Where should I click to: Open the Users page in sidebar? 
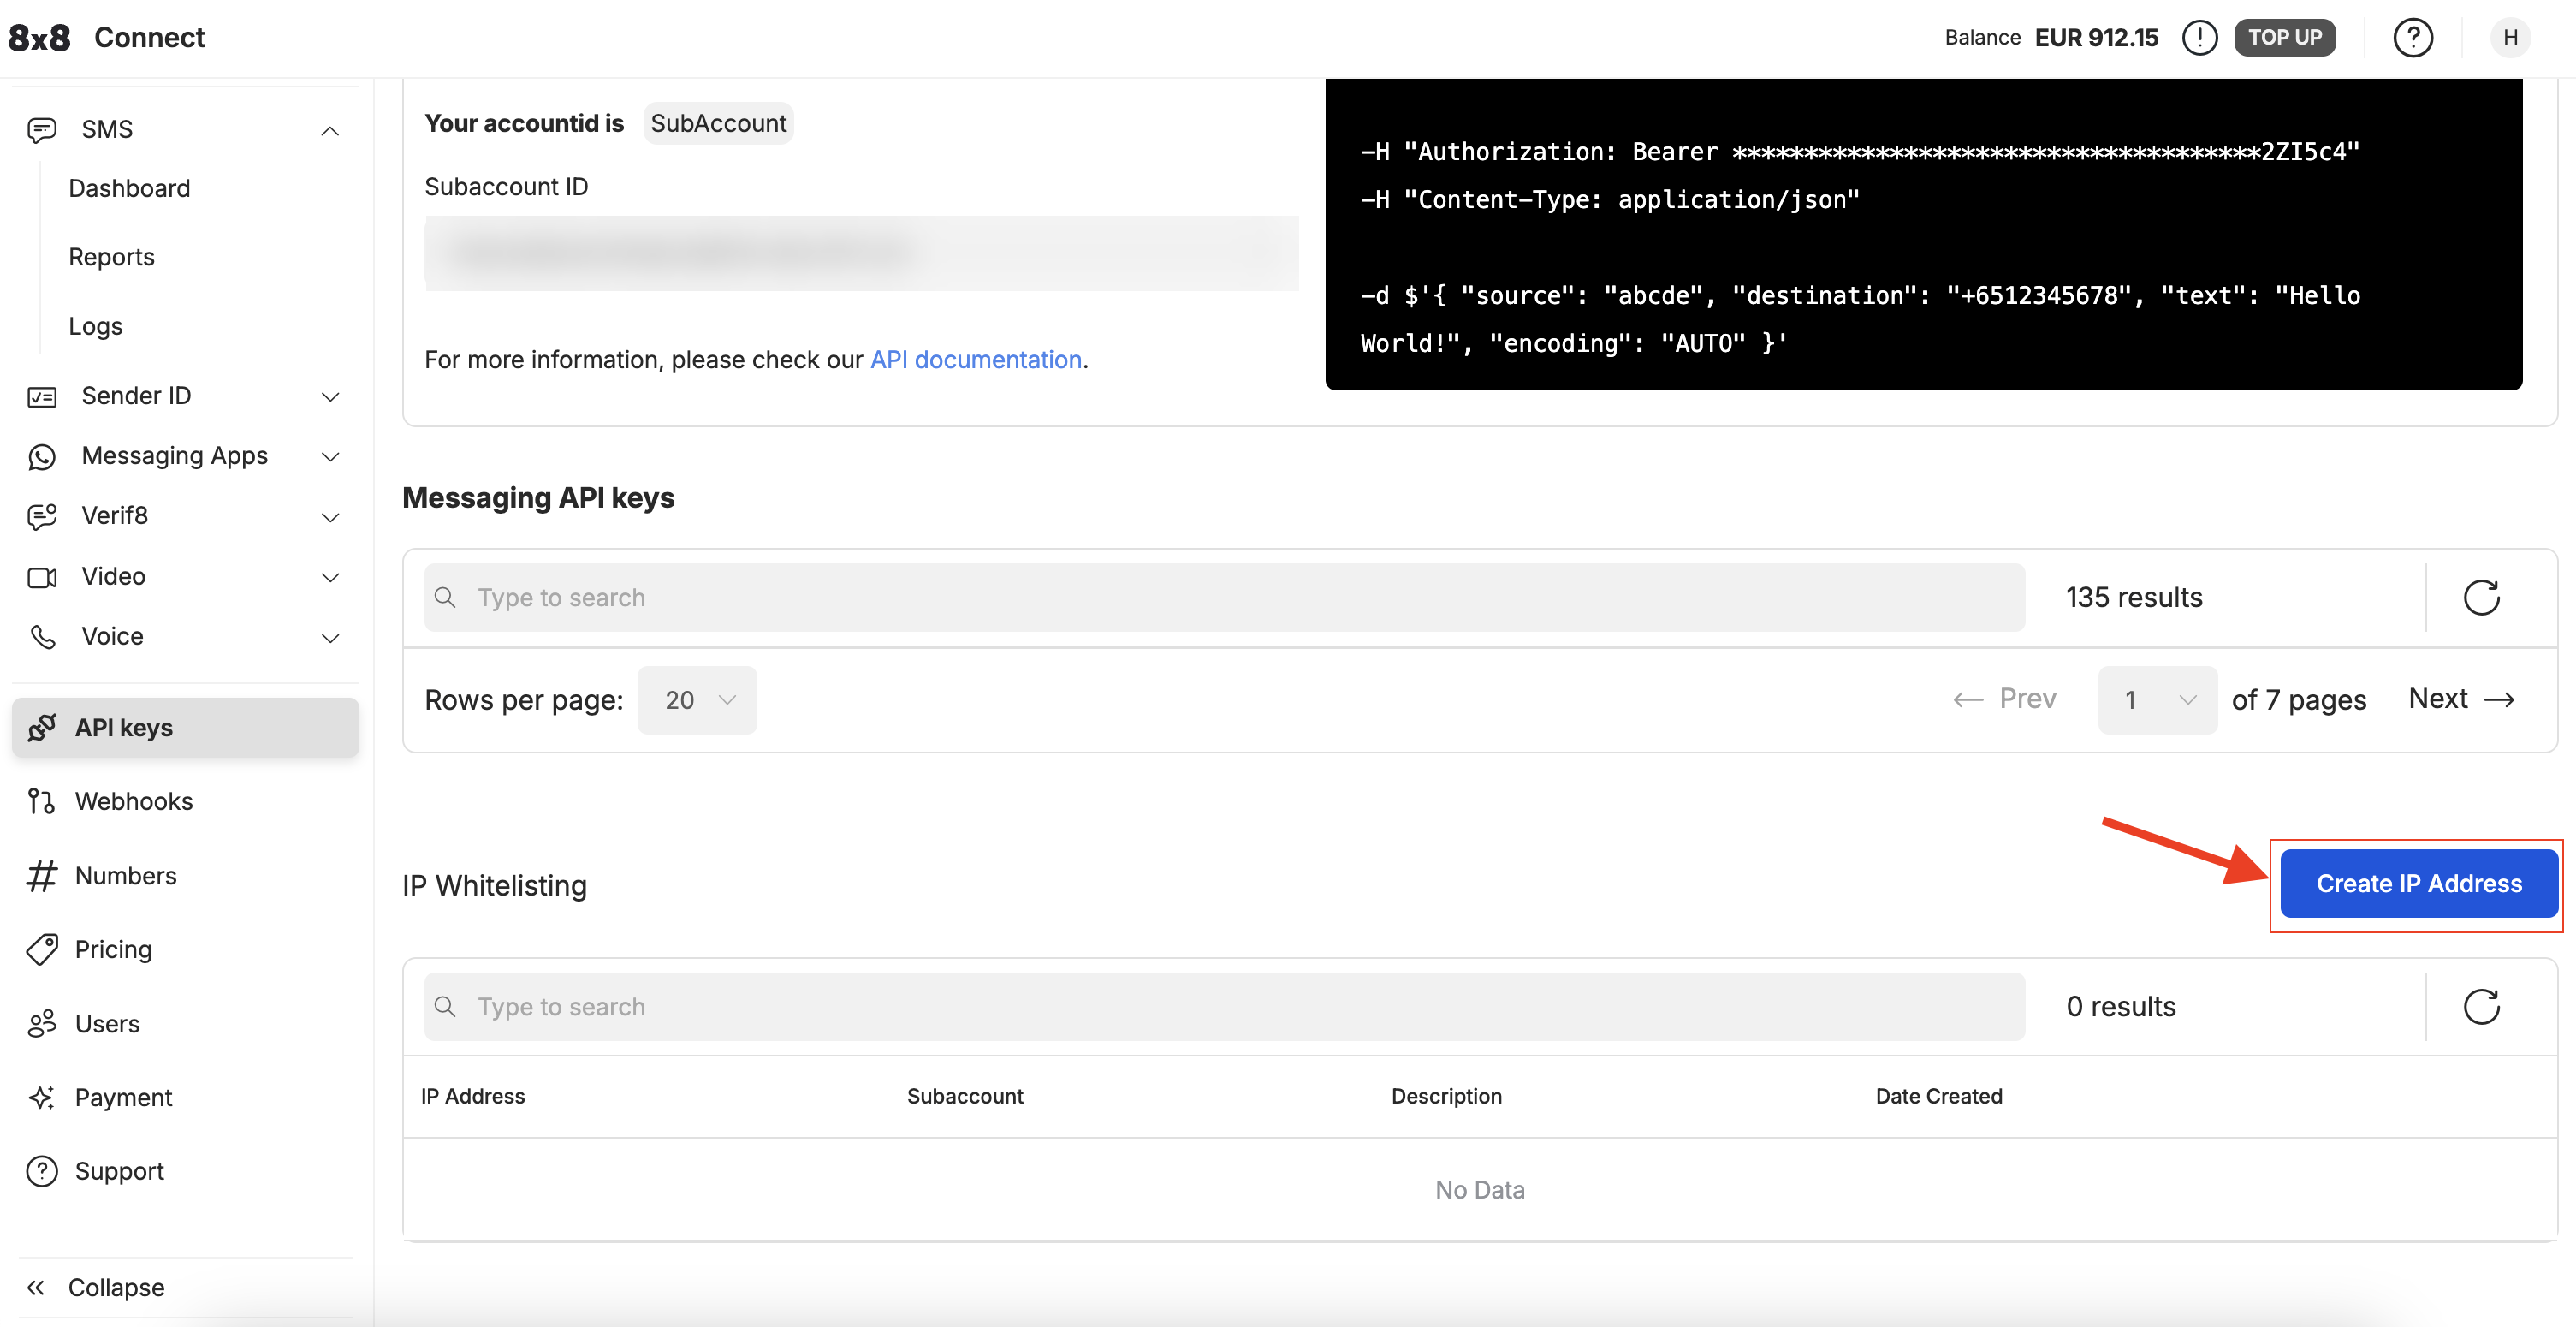(107, 1023)
